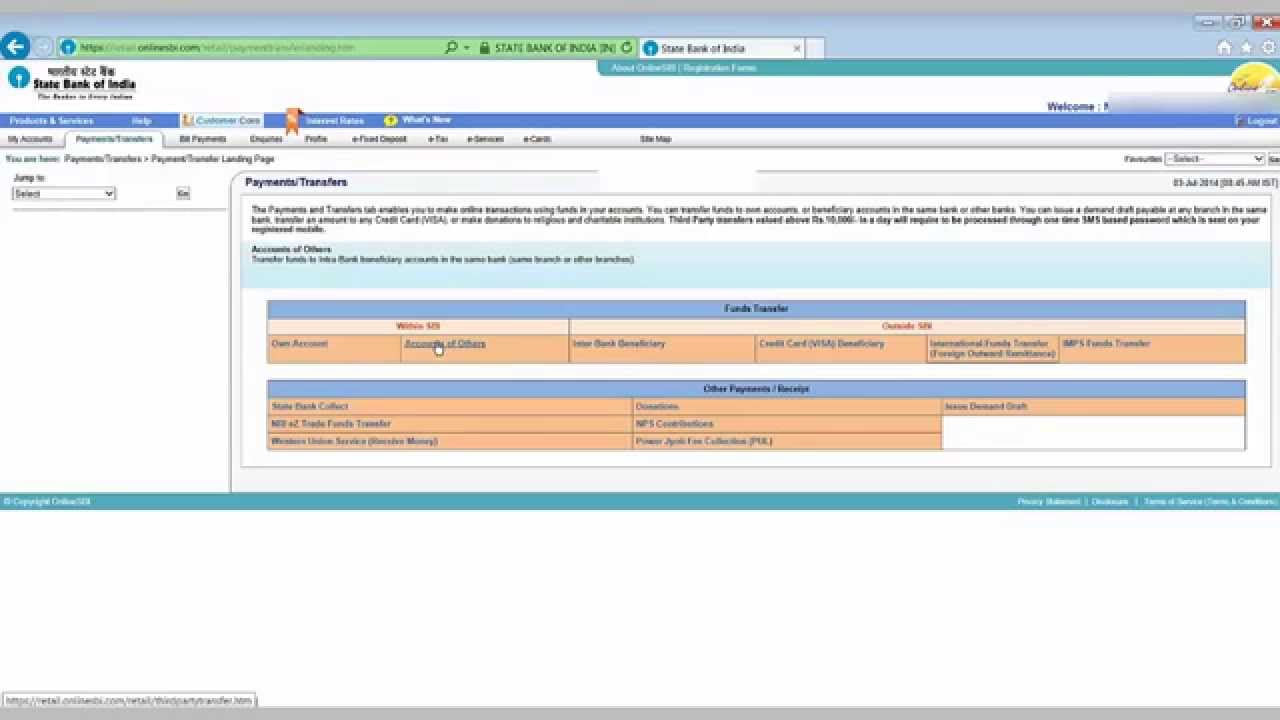The width and height of the screenshot is (1280, 720).
Task: Open the e-Cards tab
Action: (x=537, y=139)
